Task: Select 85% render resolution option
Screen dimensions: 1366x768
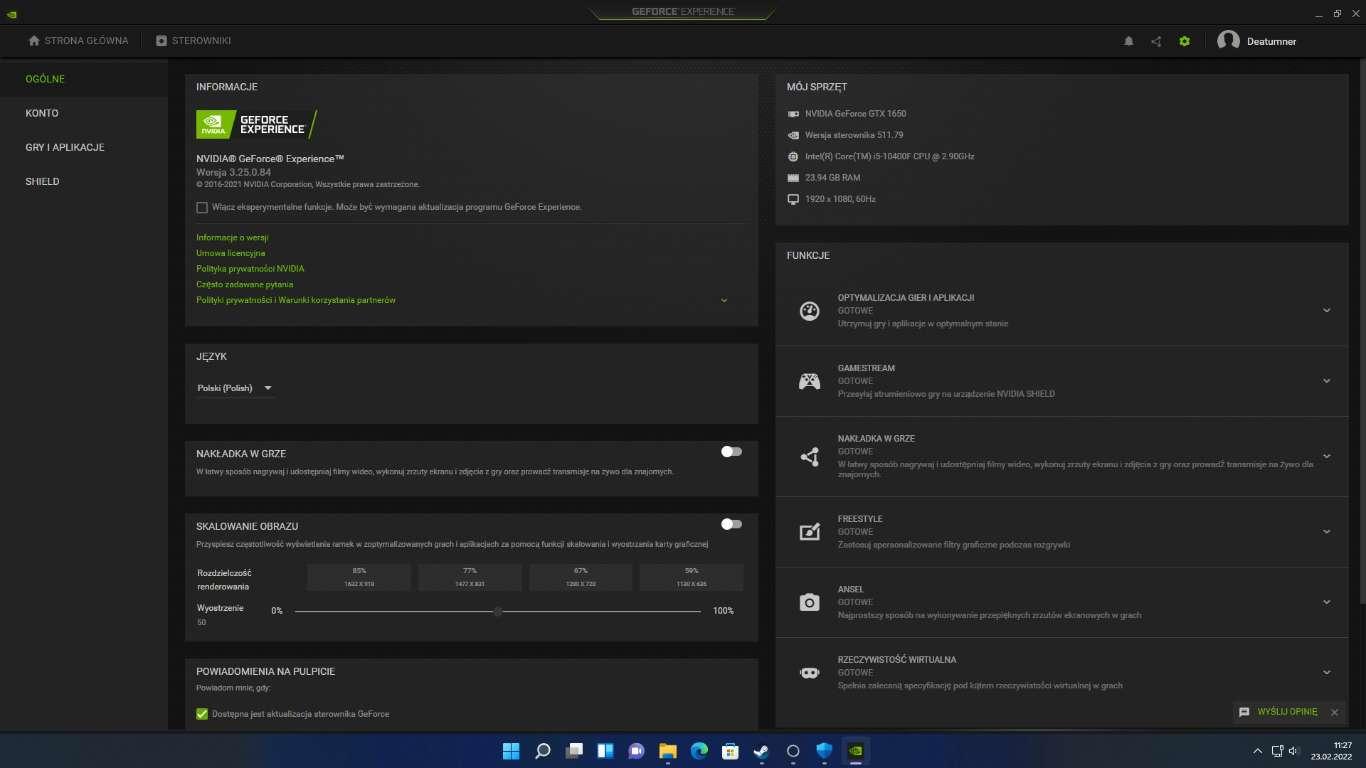Action: click(x=359, y=577)
